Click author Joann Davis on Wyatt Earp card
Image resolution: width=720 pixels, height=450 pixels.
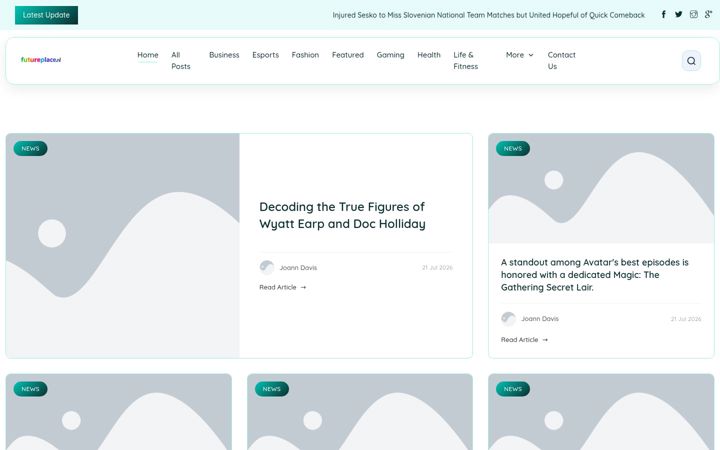[298, 268]
